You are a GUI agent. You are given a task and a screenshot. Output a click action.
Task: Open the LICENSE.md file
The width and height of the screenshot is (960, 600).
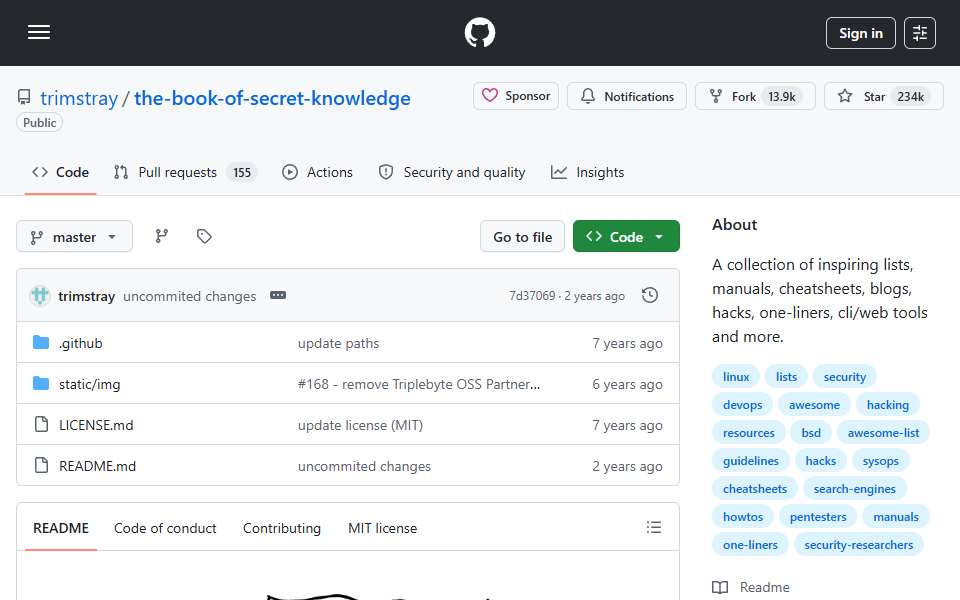pyautogui.click(x=96, y=426)
